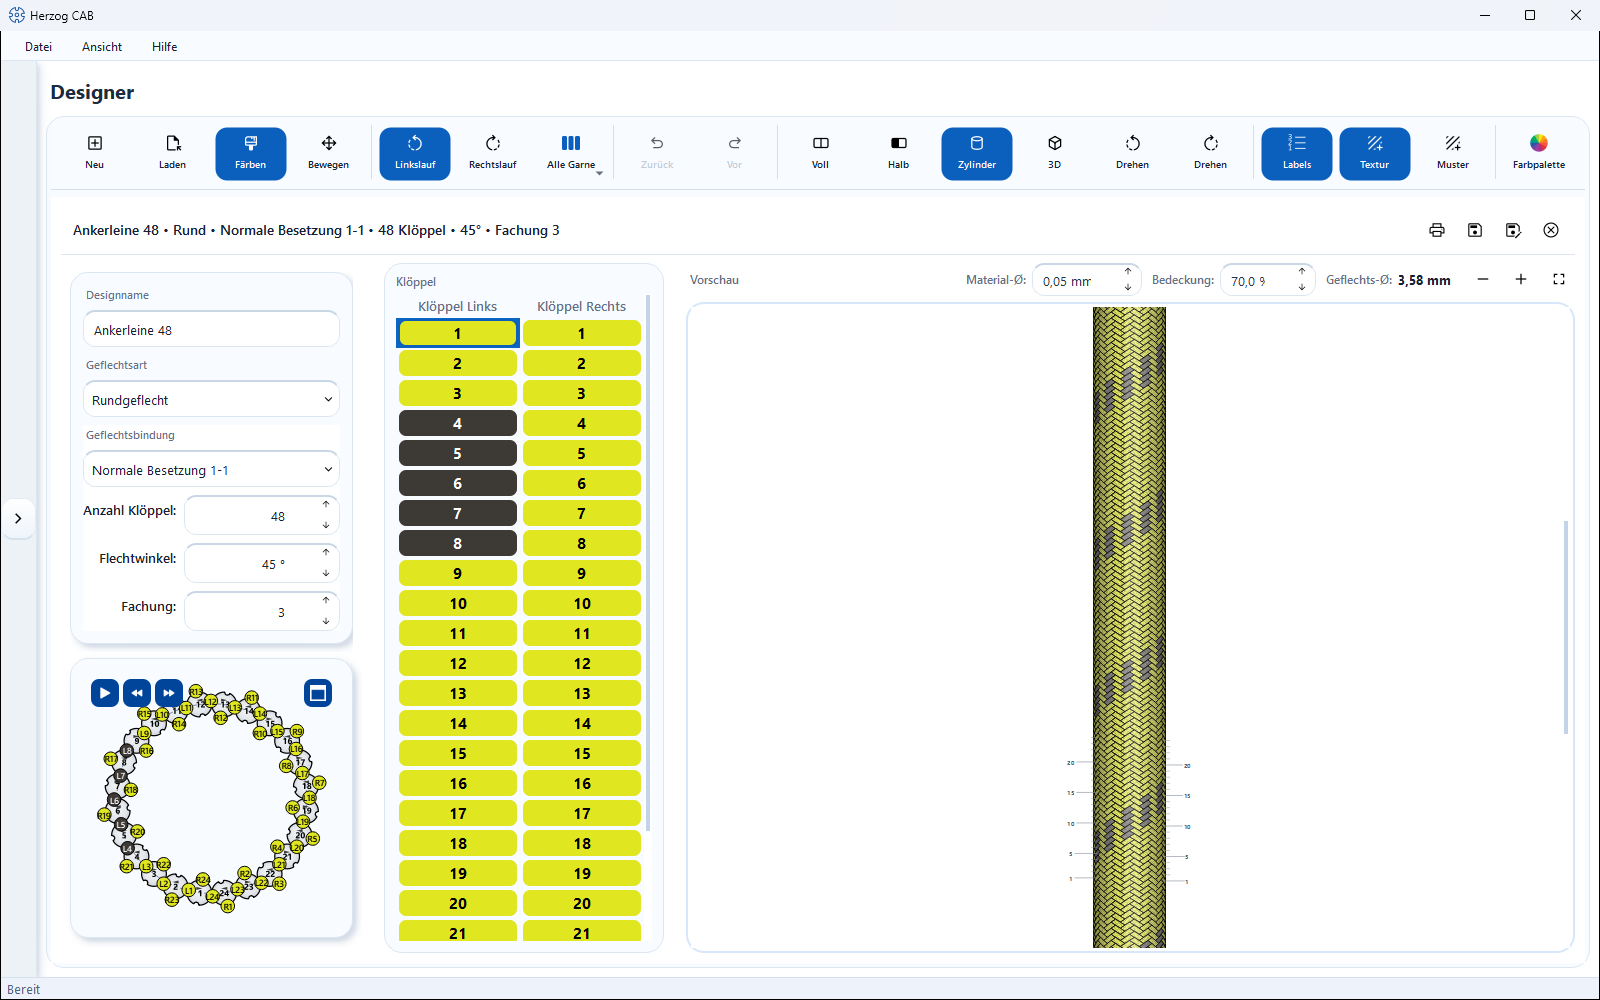
Task: Open the Laden load file tool
Action: (x=173, y=153)
